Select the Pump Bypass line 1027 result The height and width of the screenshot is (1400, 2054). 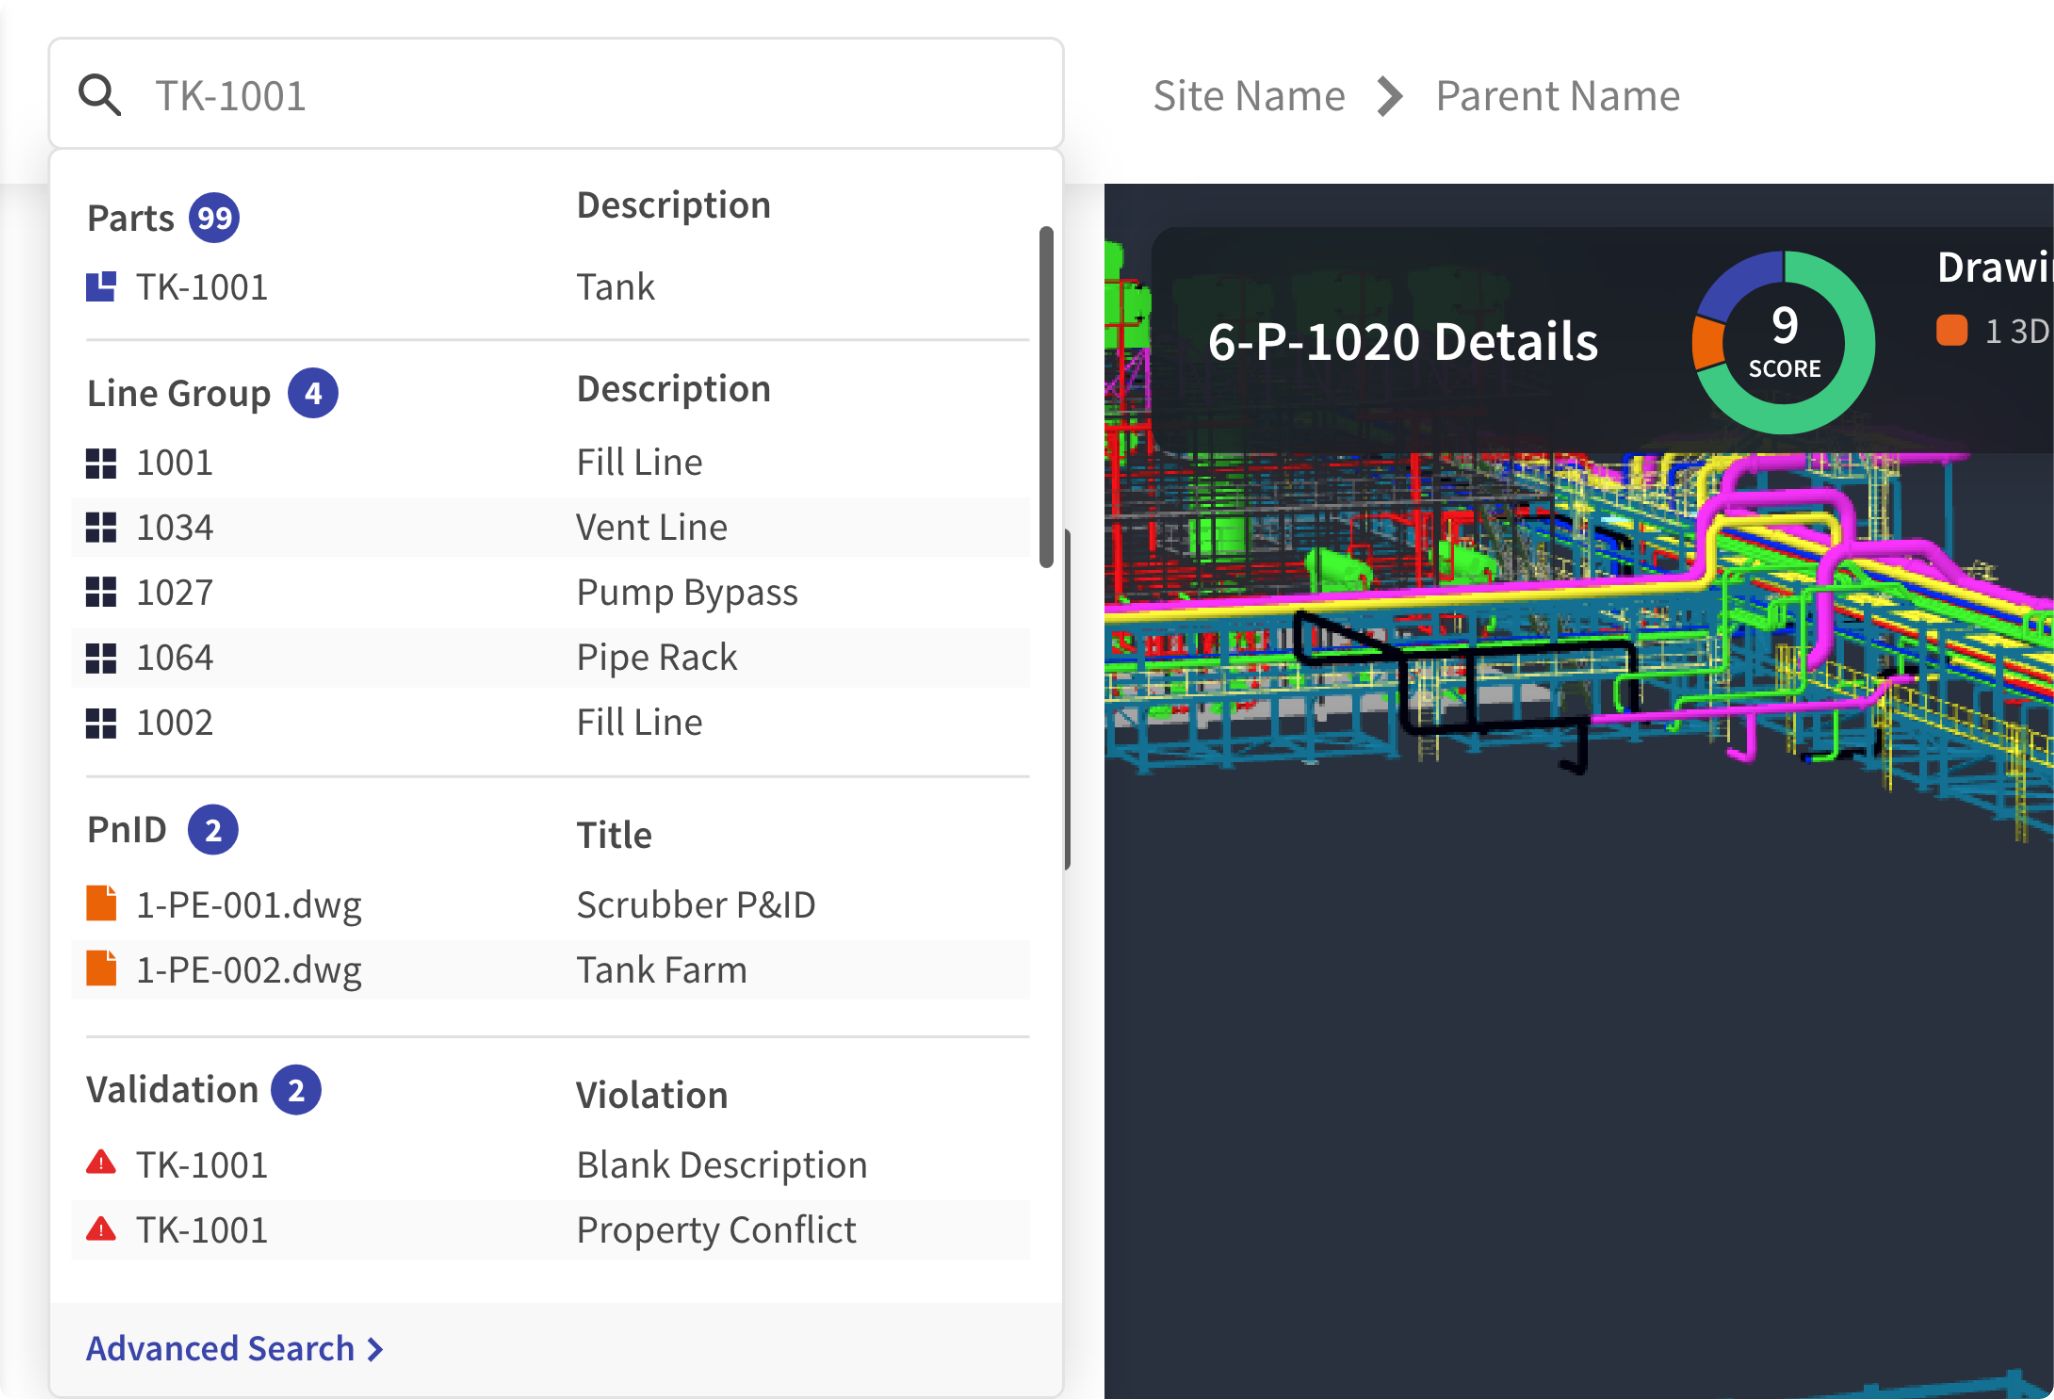click(x=400, y=591)
